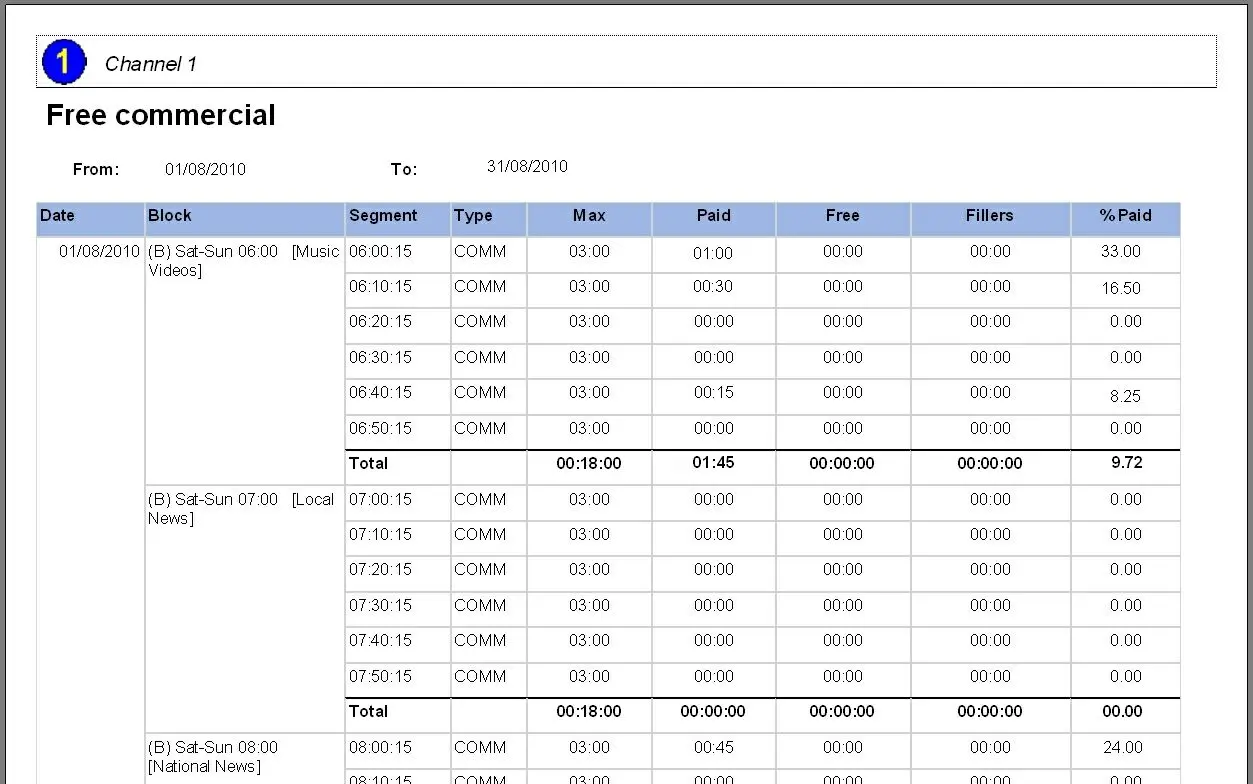Click the 9.72 total %Paid value
Image resolution: width=1253 pixels, height=784 pixels.
coord(1125,462)
